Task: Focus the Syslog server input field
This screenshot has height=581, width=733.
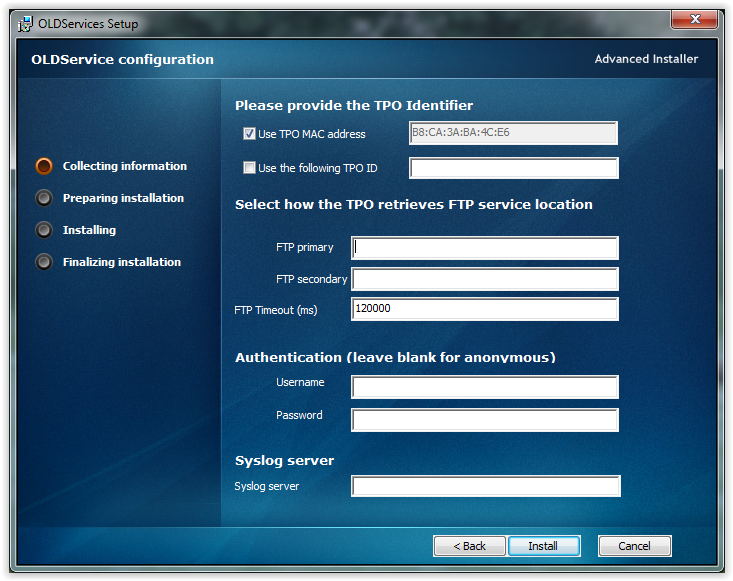Action: coord(485,486)
